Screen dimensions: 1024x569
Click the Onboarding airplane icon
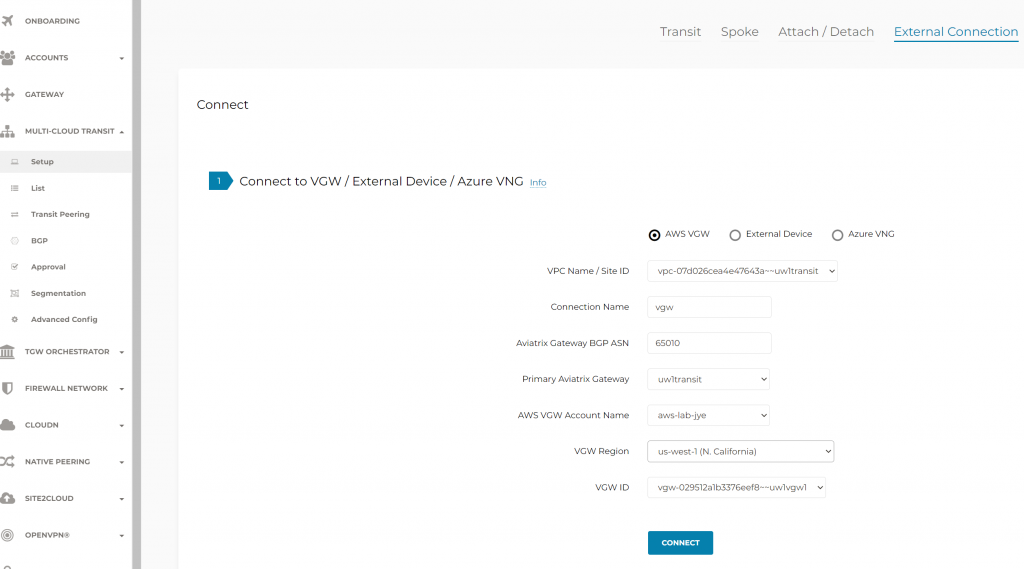[7, 21]
